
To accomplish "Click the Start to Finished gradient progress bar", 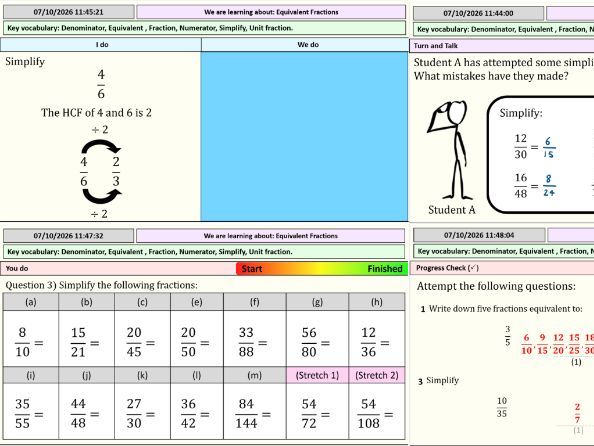I will point(322,269).
